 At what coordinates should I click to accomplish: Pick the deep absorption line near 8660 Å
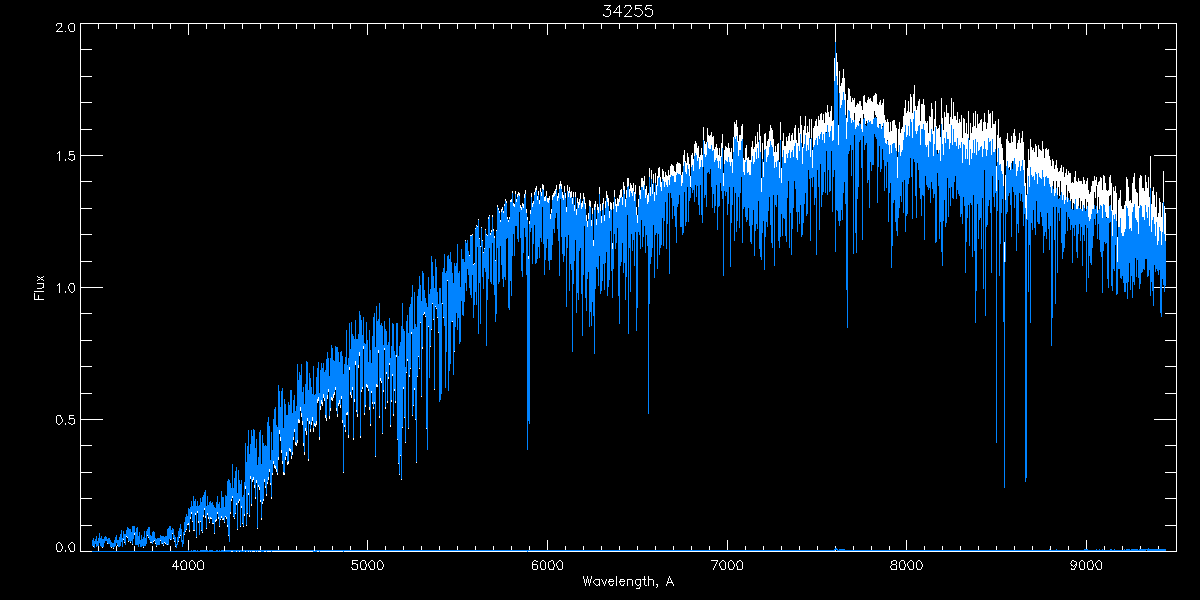point(1026,481)
